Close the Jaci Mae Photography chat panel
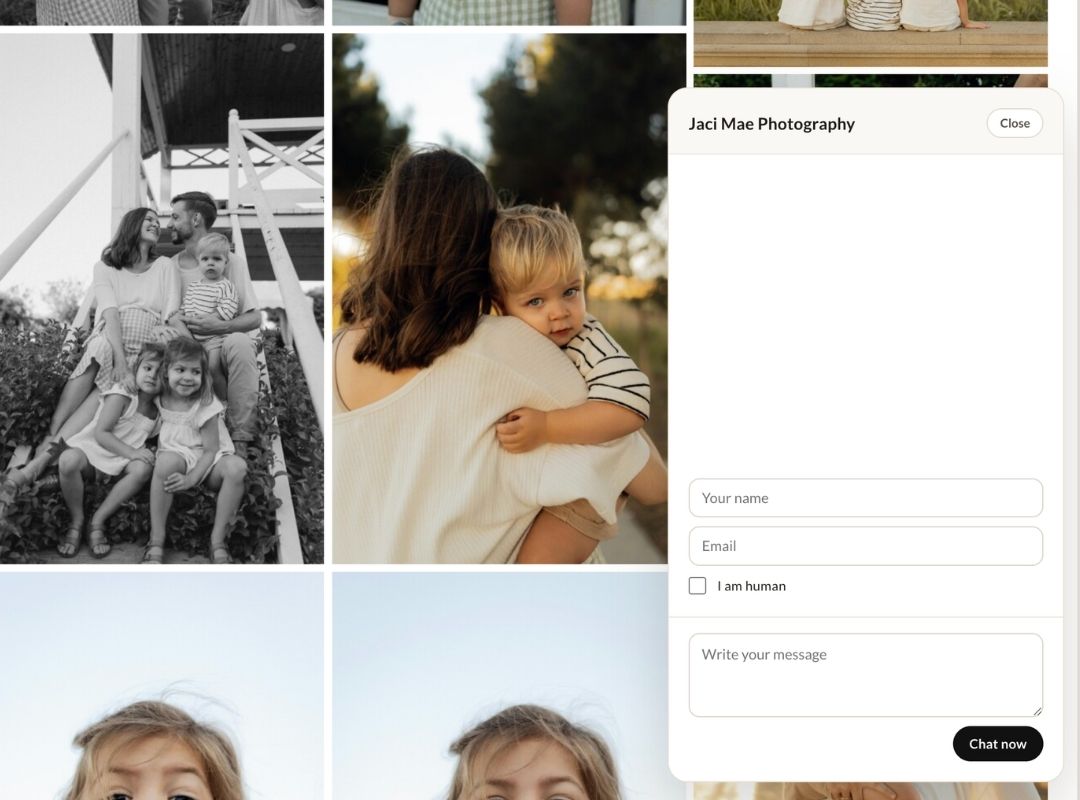1080x800 pixels. [1014, 123]
